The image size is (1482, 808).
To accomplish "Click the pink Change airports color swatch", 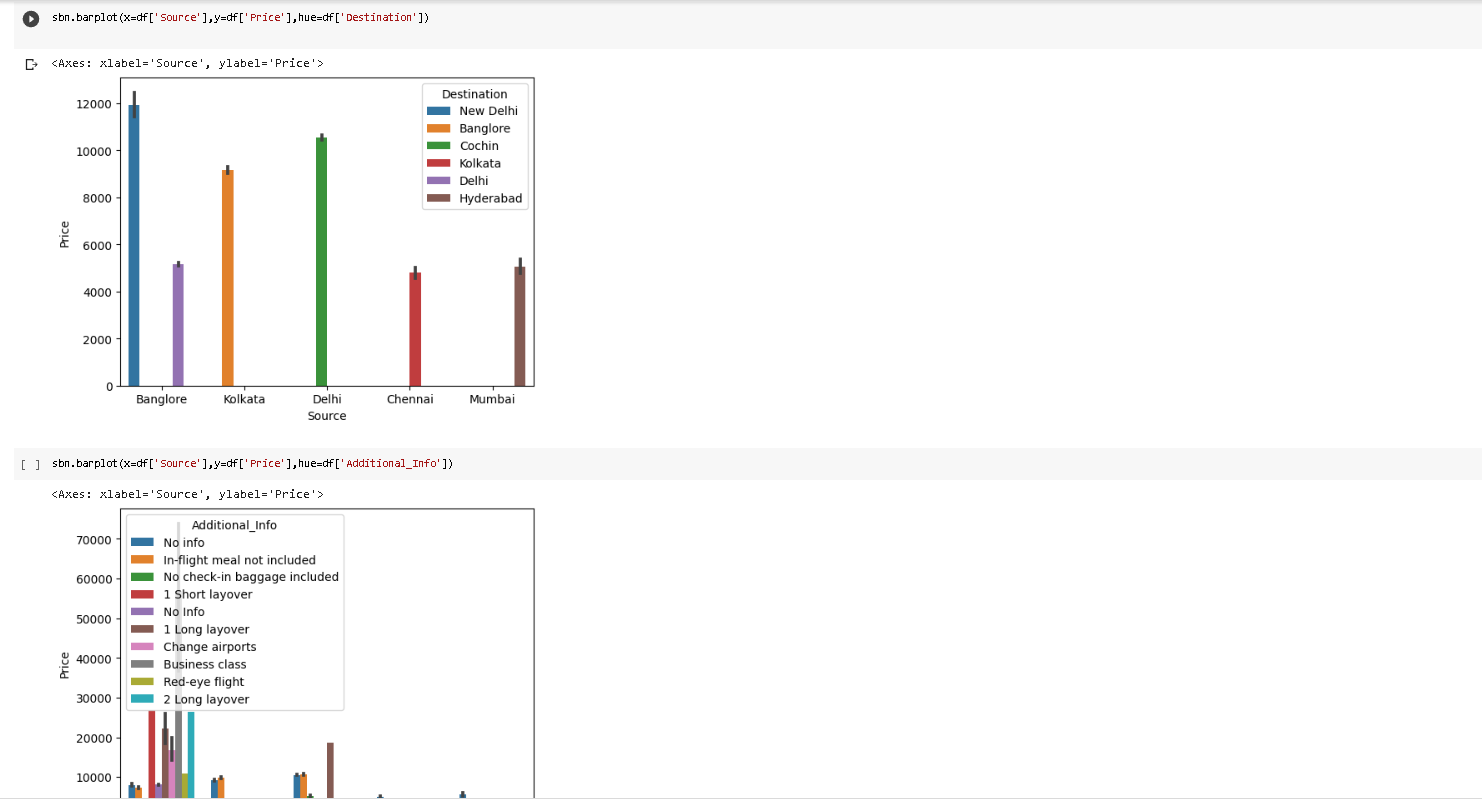I will [140, 646].
